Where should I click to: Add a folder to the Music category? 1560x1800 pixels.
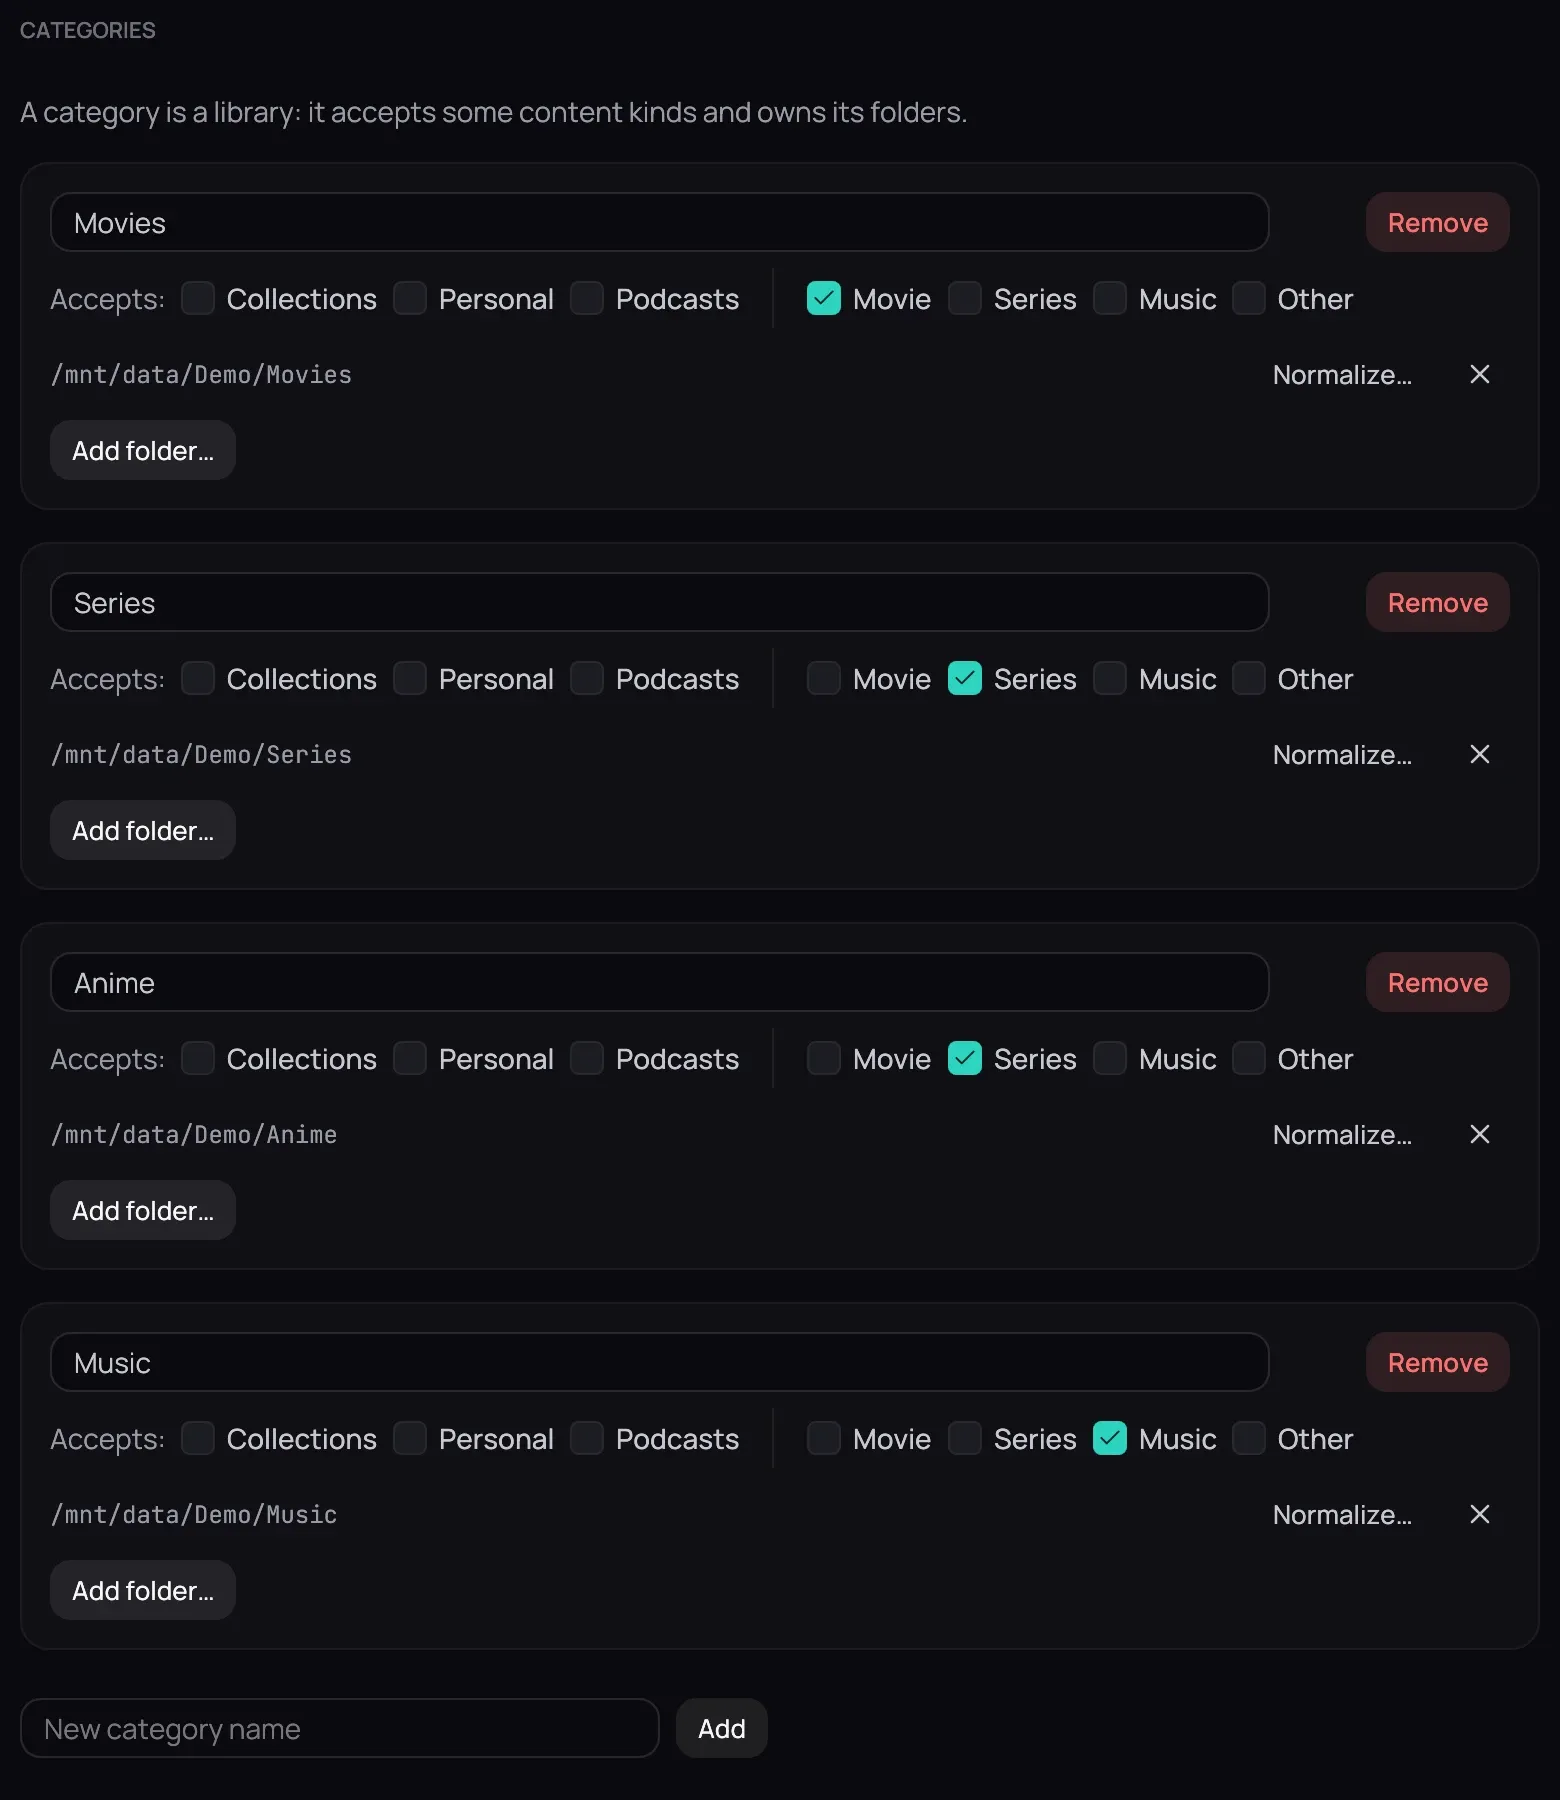pyautogui.click(x=143, y=1590)
